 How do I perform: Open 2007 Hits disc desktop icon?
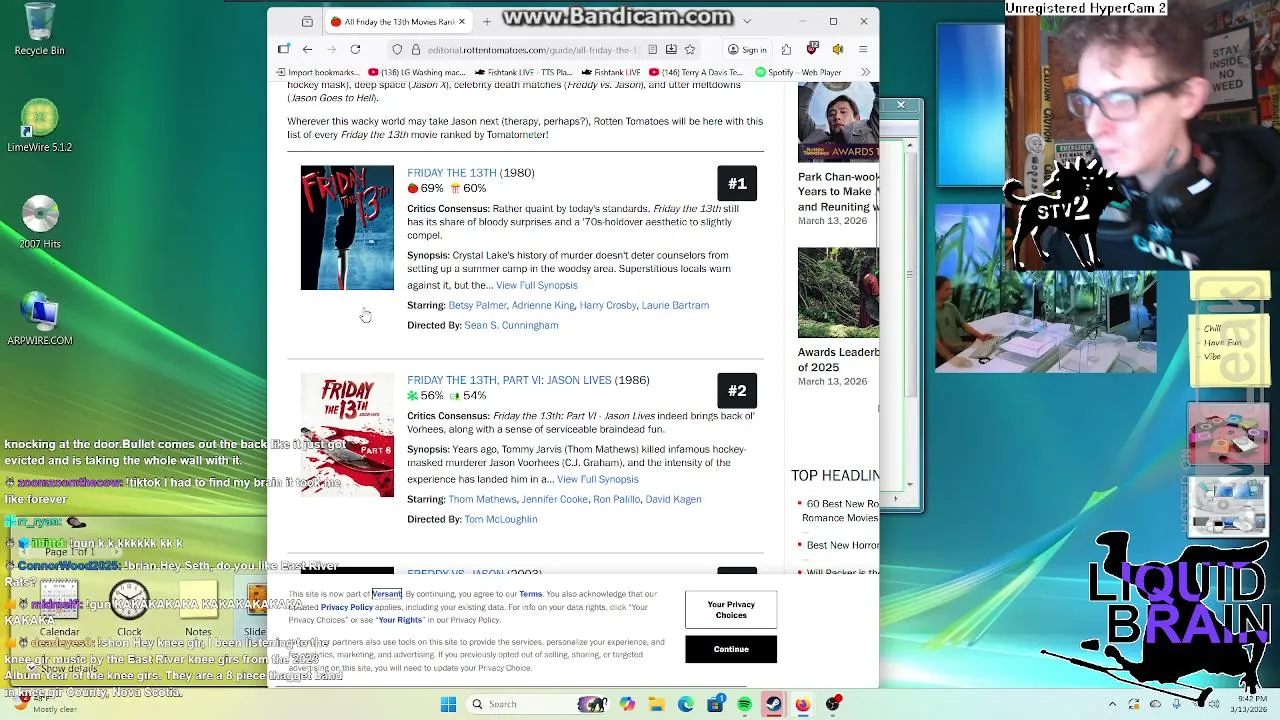(39, 222)
